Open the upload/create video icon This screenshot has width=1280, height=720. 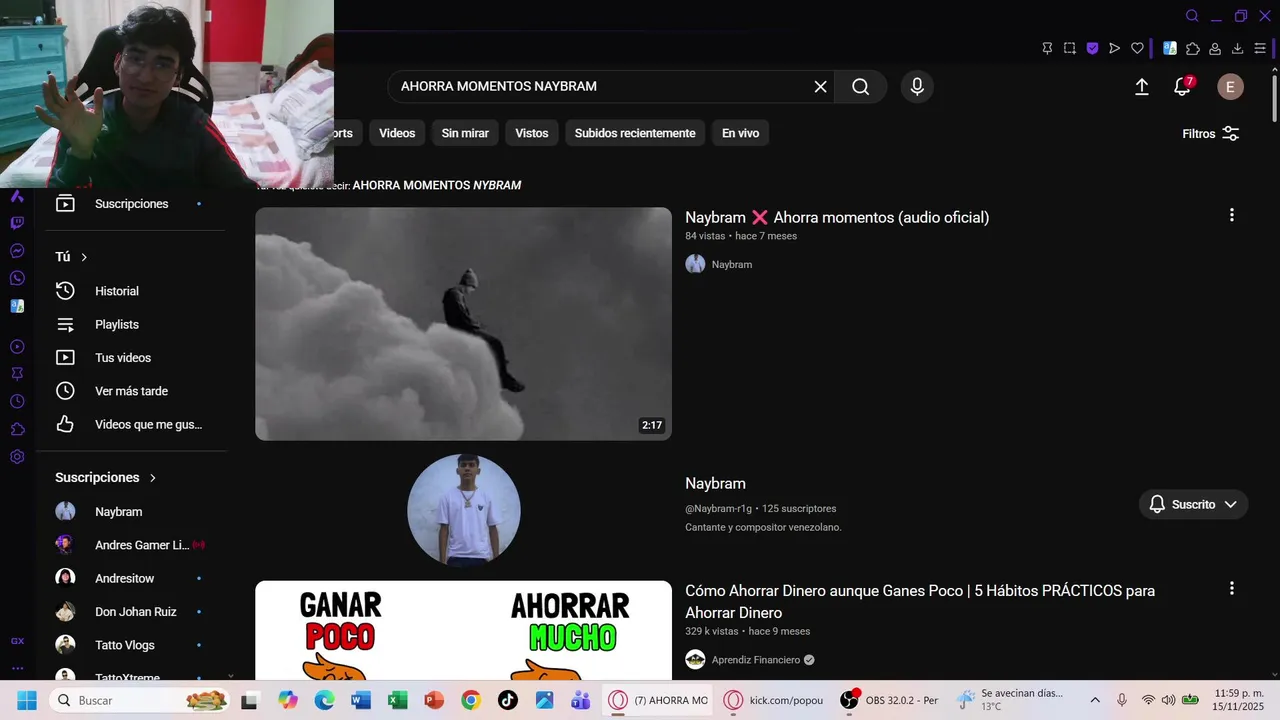point(1142,87)
